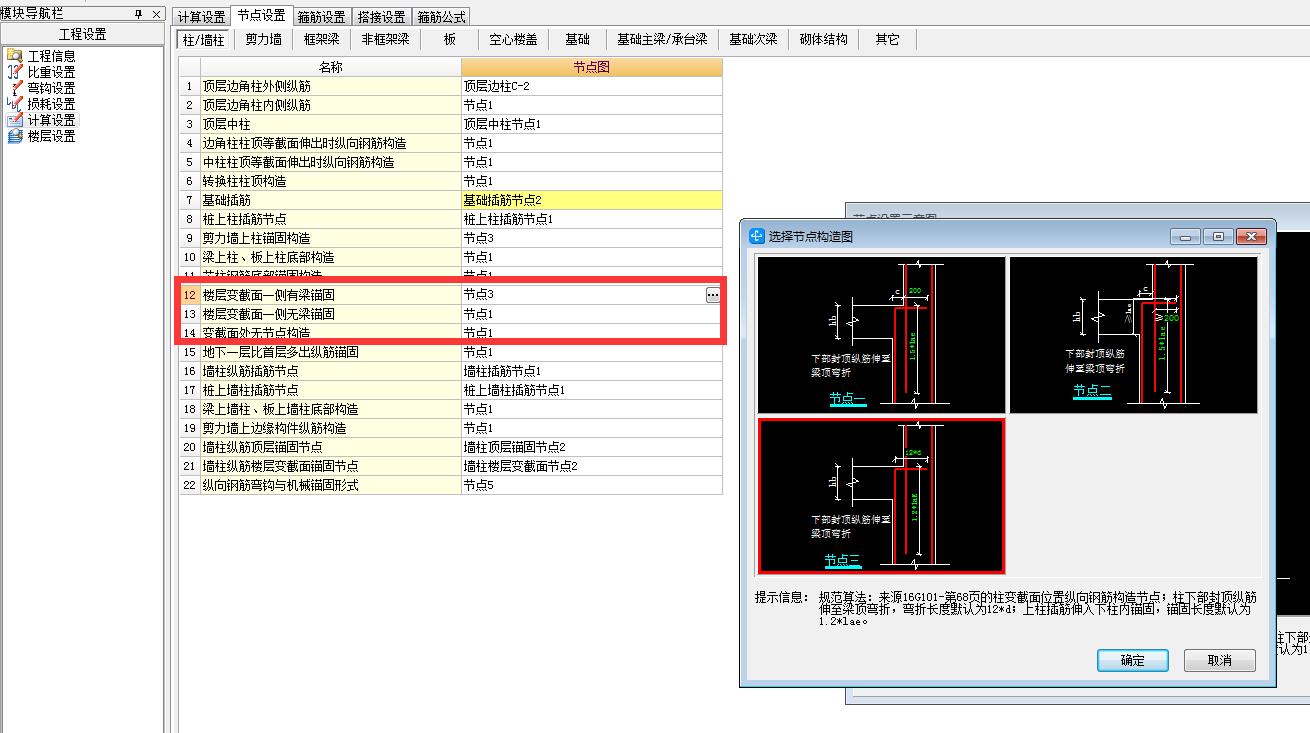Select row 楼层变截面一侧有梁锚固

click(330, 295)
